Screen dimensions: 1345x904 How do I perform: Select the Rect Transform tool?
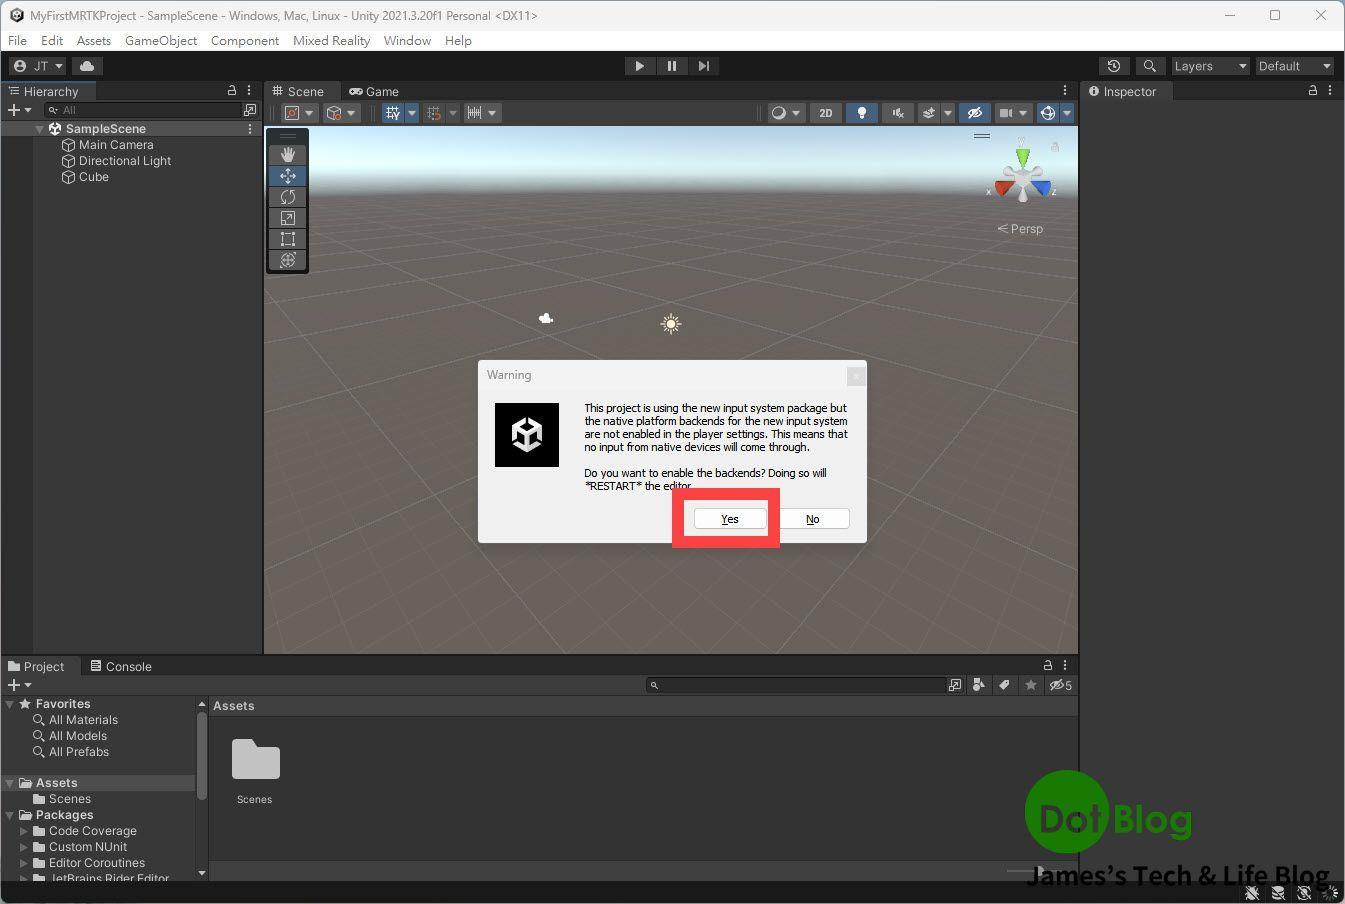[287, 239]
